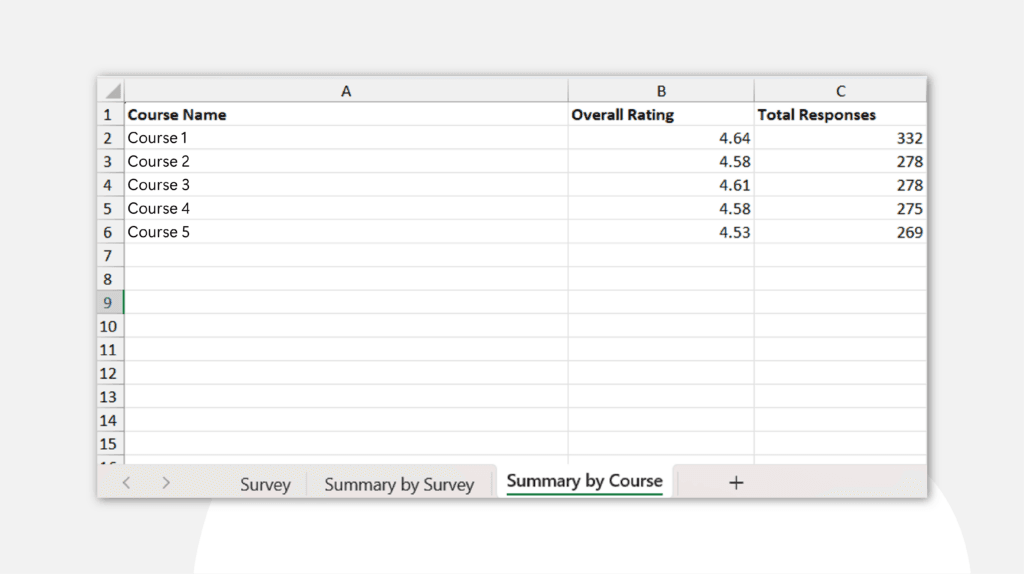The height and width of the screenshot is (574, 1024).
Task: Click Course 4's 4.58 rating cell
Action: [x=661, y=208]
